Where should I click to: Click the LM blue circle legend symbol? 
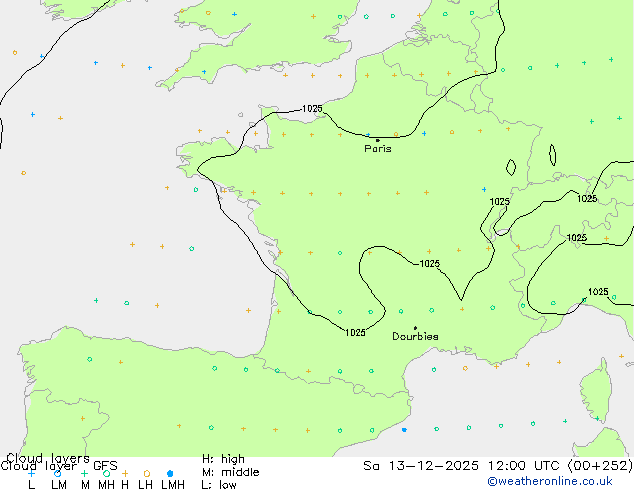pyautogui.click(x=57, y=473)
